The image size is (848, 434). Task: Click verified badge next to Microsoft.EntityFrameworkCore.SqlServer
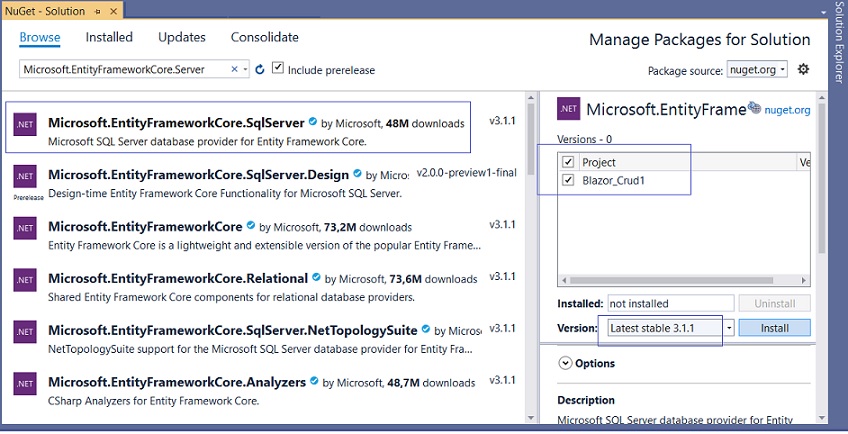(x=313, y=122)
